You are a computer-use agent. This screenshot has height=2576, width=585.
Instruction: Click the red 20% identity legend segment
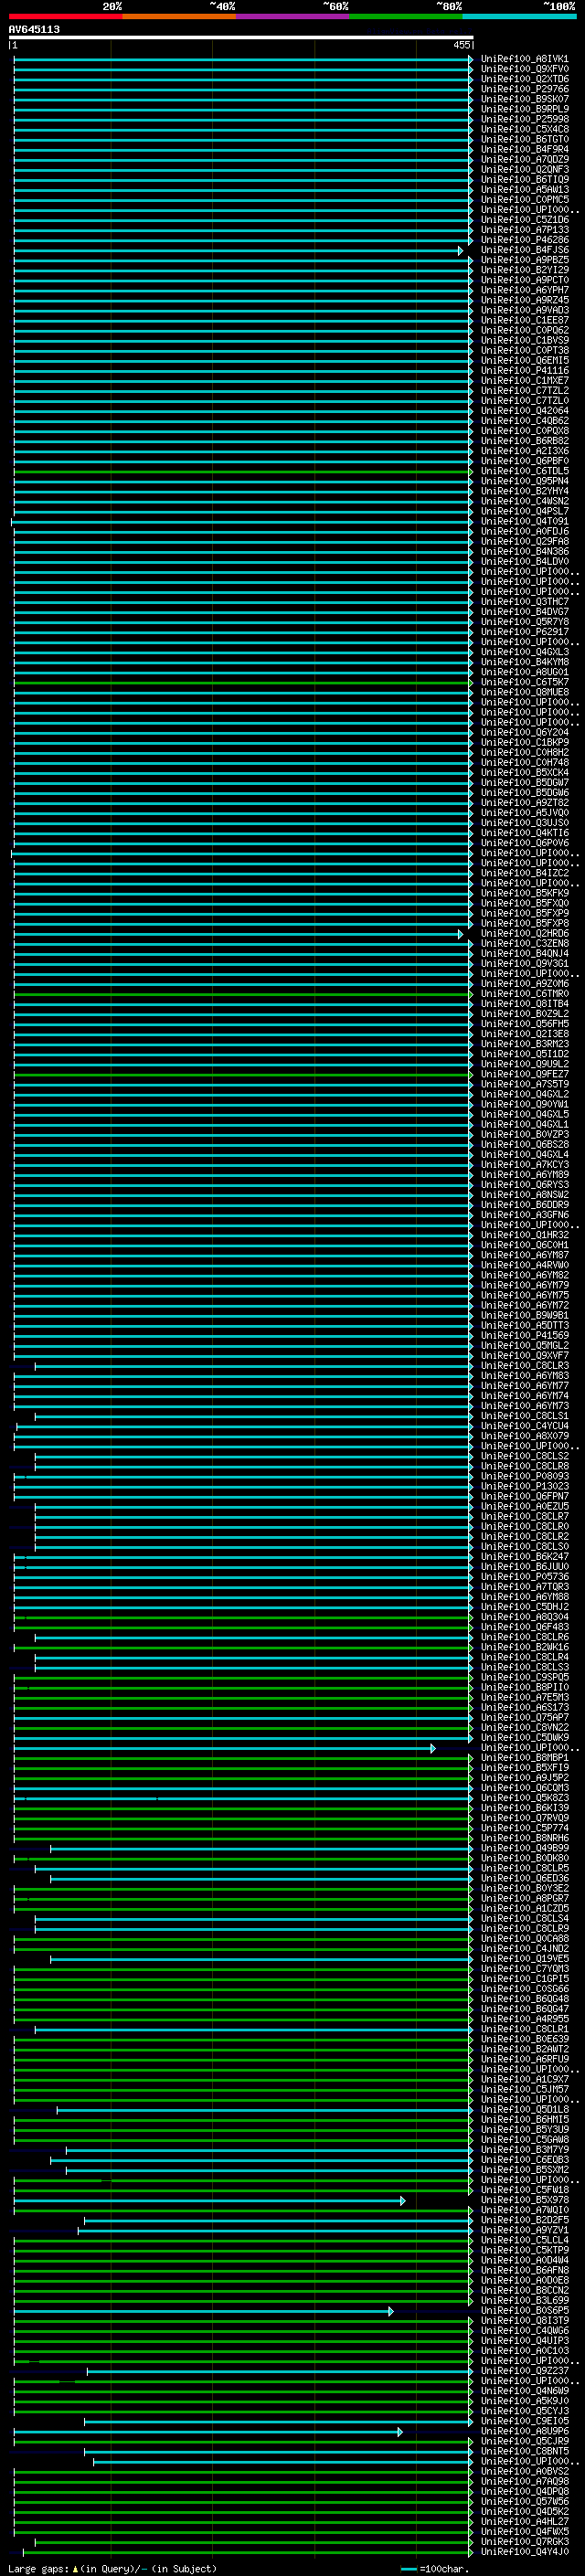(x=65, y=16)
